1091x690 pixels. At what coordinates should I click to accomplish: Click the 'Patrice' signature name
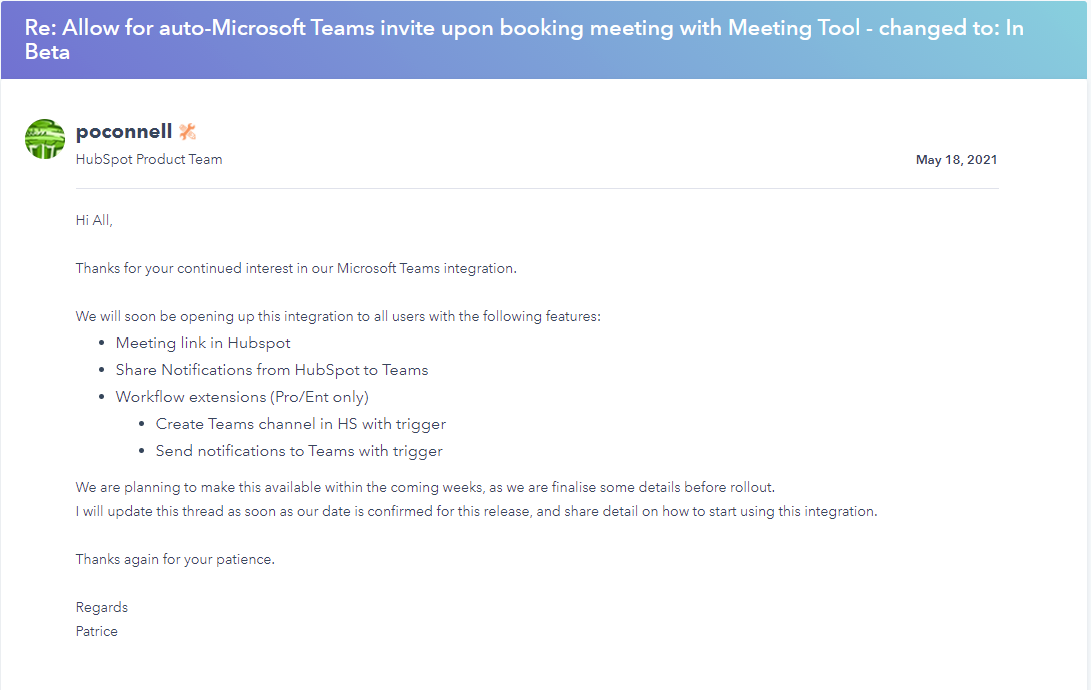[x=97, y=632]
